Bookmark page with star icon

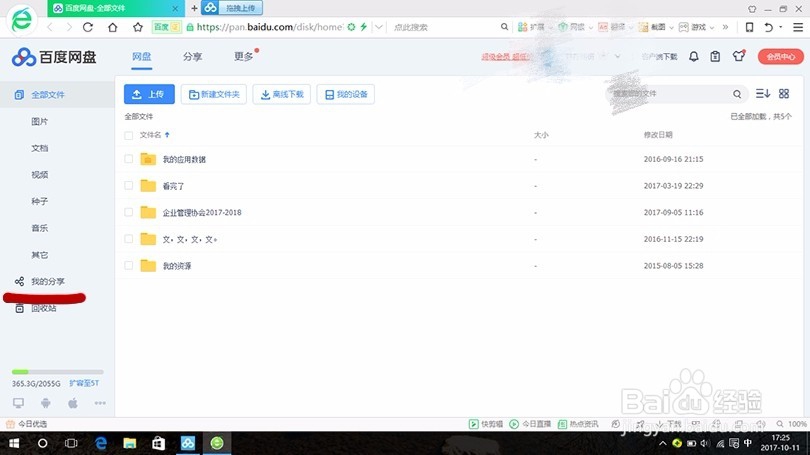137,27
